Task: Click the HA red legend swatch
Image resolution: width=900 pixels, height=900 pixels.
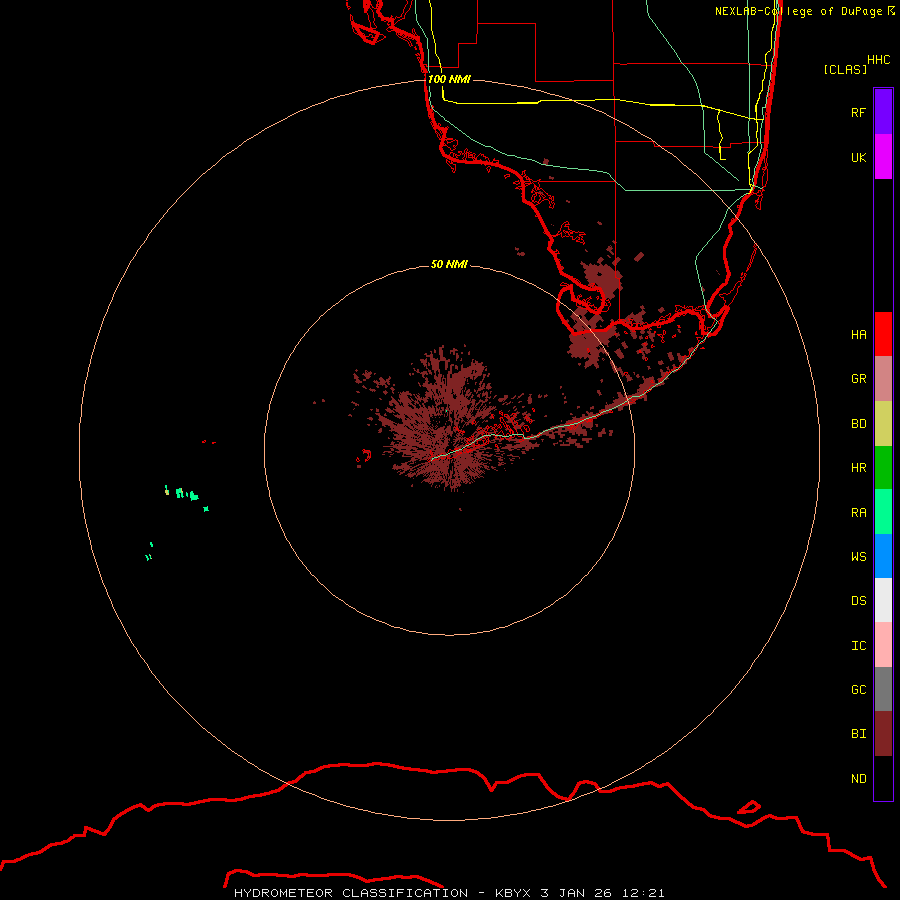Action: (883, 334)
